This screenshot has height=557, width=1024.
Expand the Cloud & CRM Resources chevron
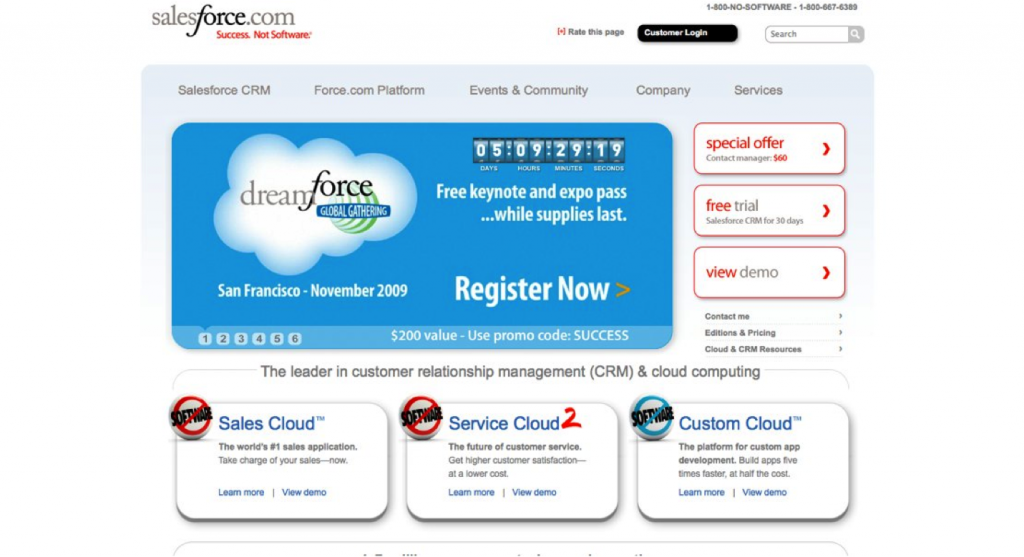tap(840, 349)
